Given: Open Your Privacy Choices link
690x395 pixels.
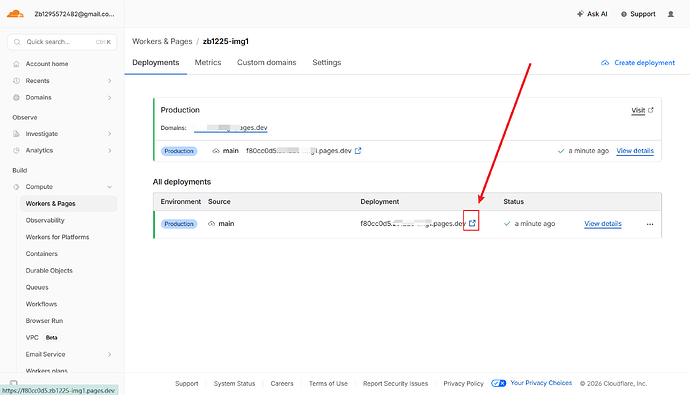Looking at the screenshot, I should pyautogui.click(x=541, y=383).
